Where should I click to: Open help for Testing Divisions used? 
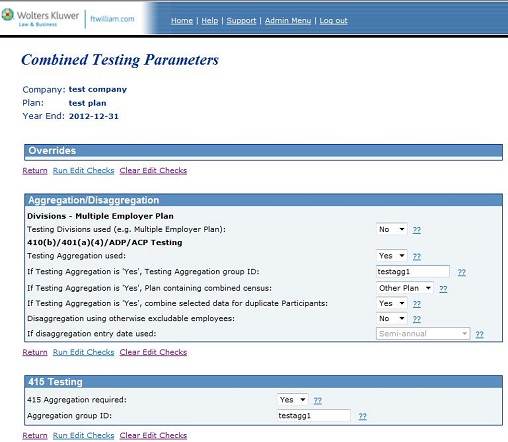[x=417, y=230]
